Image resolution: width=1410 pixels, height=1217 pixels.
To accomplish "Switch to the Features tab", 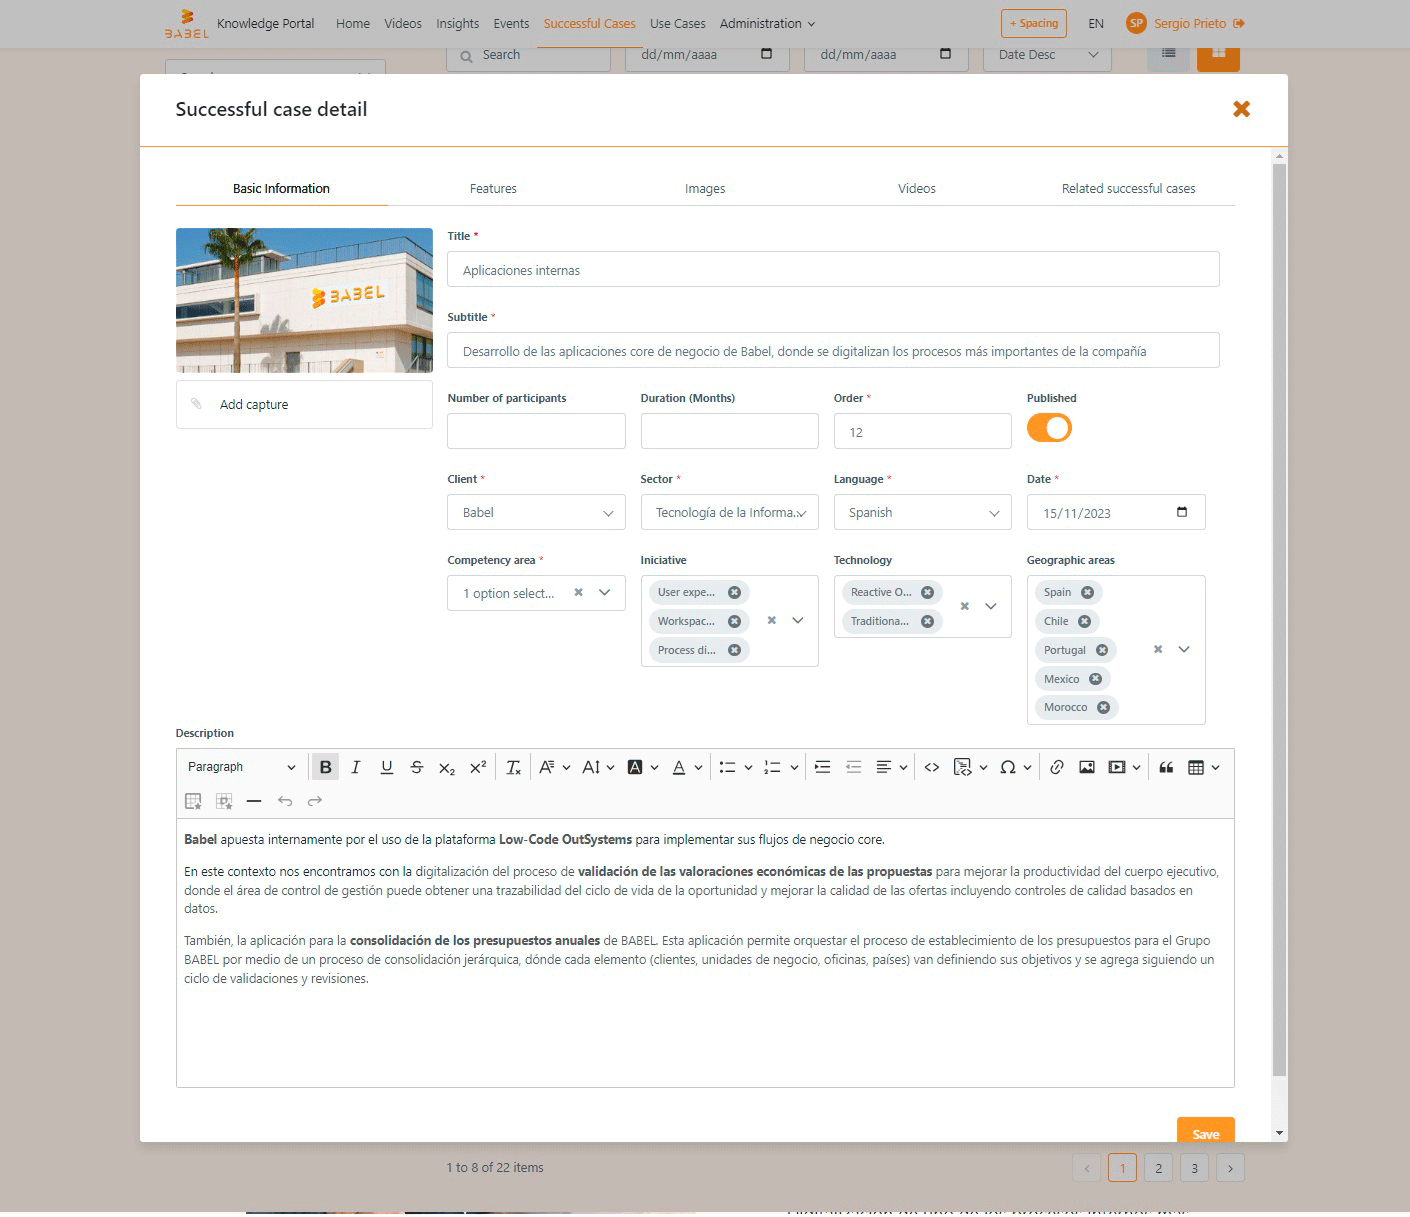I will click(493, 188).
